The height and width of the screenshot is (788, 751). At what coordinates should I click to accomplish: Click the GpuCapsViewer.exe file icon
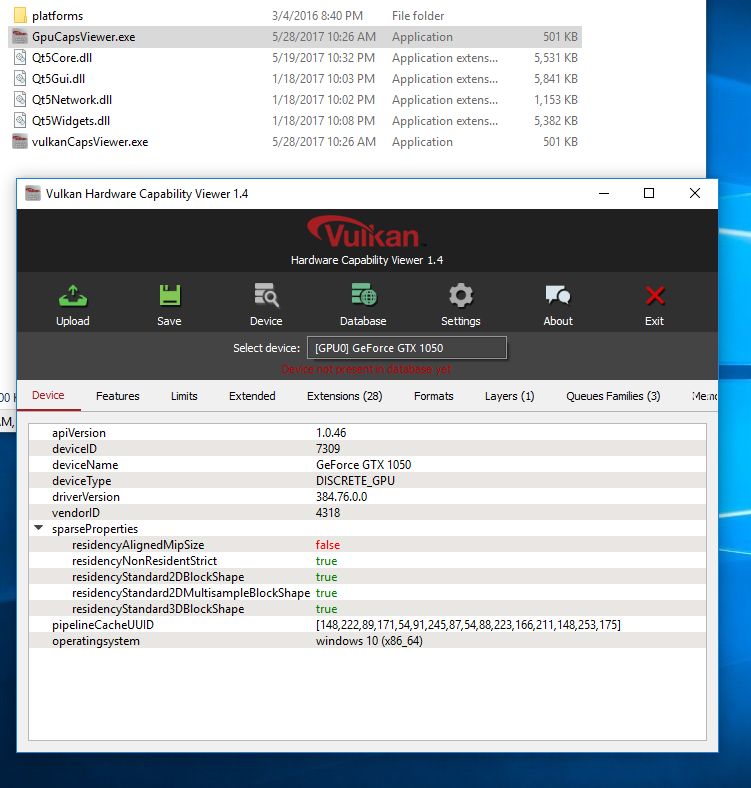click(x=20, y=37)
